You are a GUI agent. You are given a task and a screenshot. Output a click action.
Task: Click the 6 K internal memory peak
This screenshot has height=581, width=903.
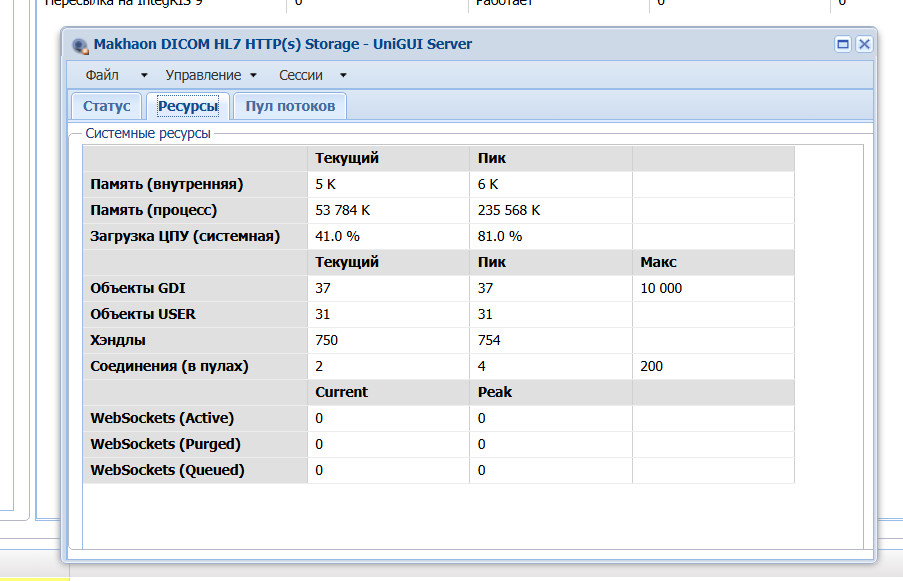point(488,184)
